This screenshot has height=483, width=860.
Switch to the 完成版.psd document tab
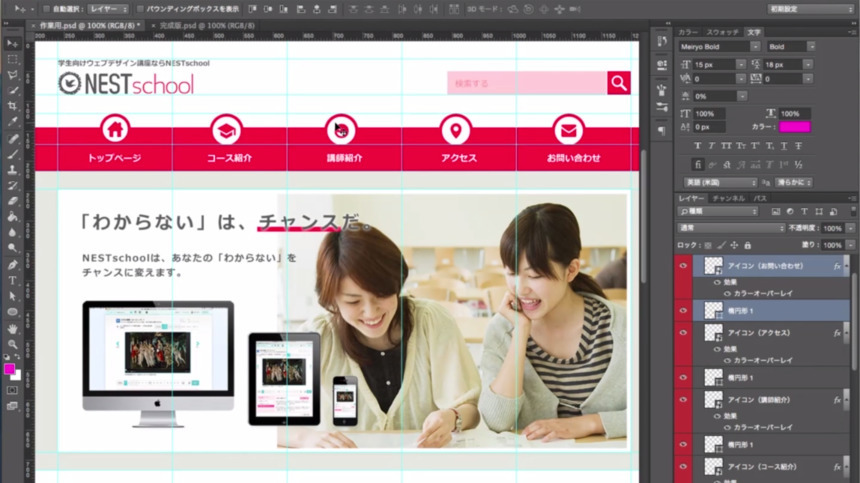point(207,25)
